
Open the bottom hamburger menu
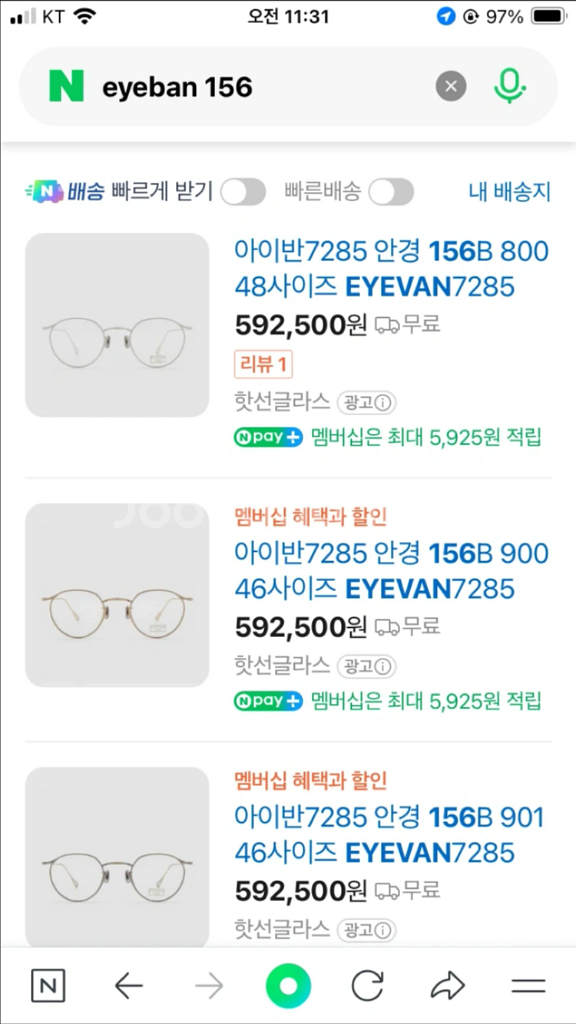(x=528, y=986)
